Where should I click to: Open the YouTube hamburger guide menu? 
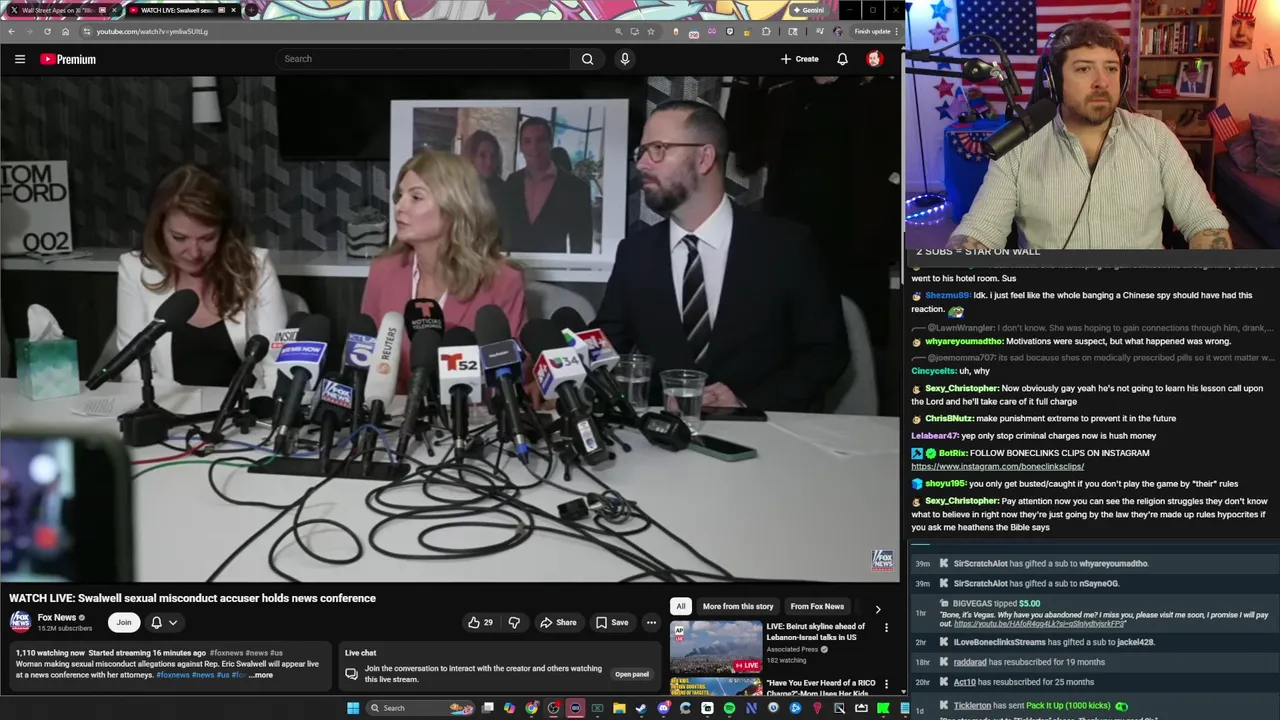[x=20, y=59]
